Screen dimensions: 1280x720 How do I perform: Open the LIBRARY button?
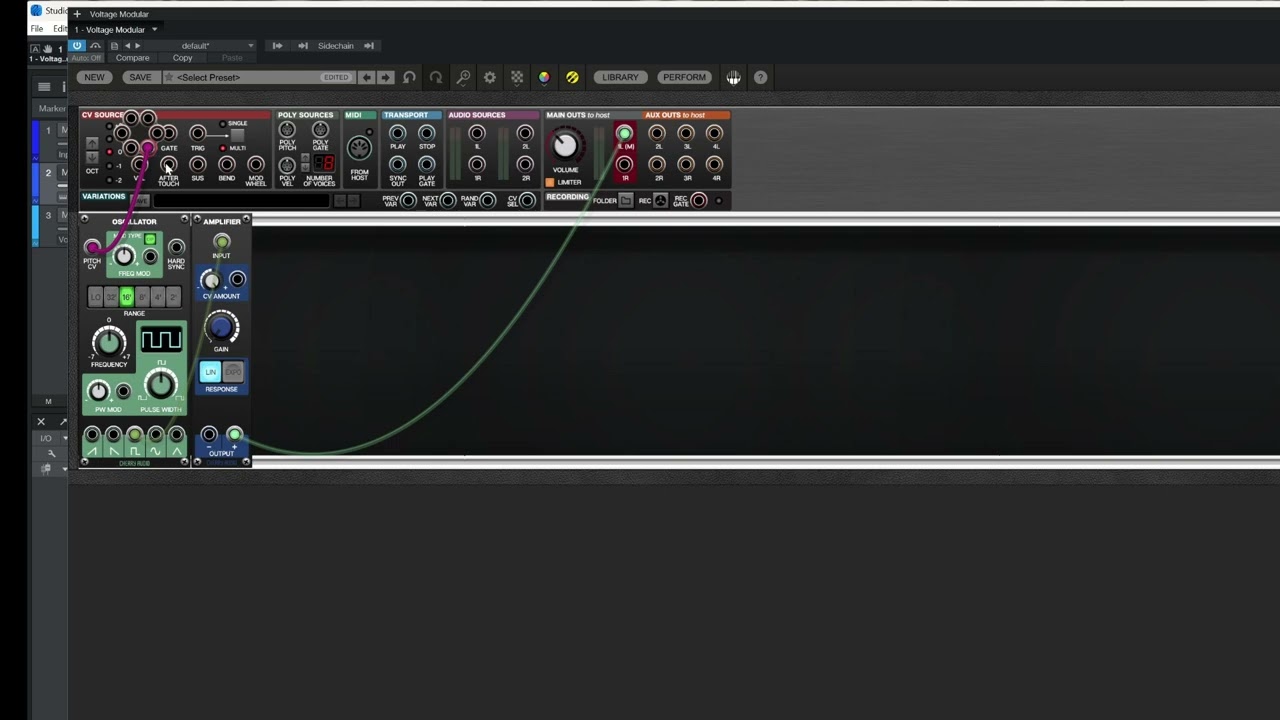620,77
